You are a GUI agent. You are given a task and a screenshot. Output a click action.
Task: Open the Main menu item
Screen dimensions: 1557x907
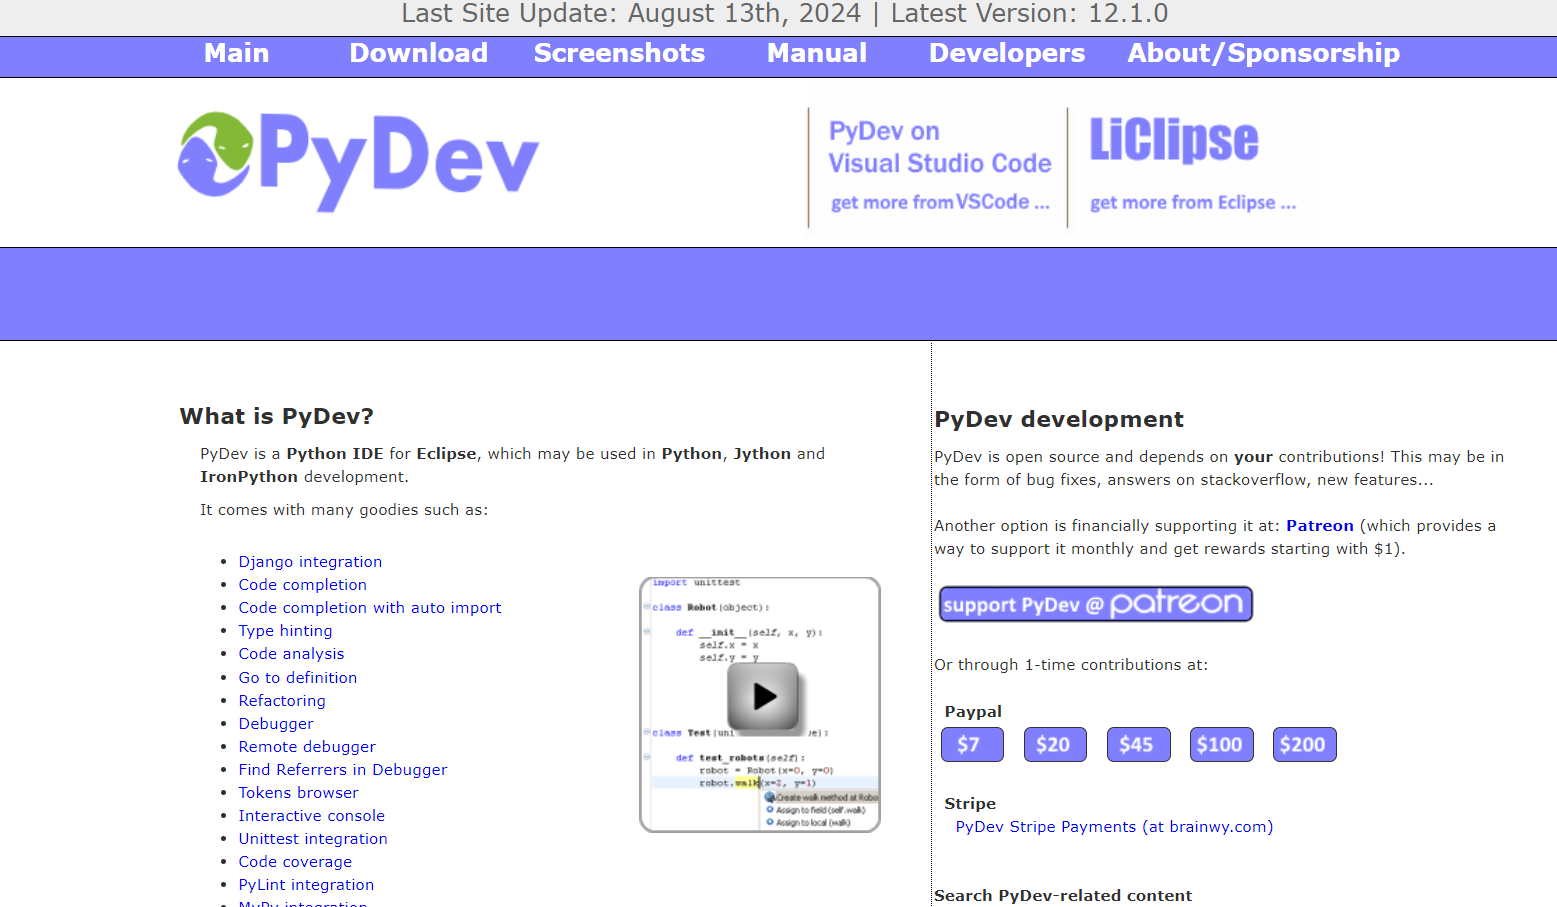click(236, 53)
